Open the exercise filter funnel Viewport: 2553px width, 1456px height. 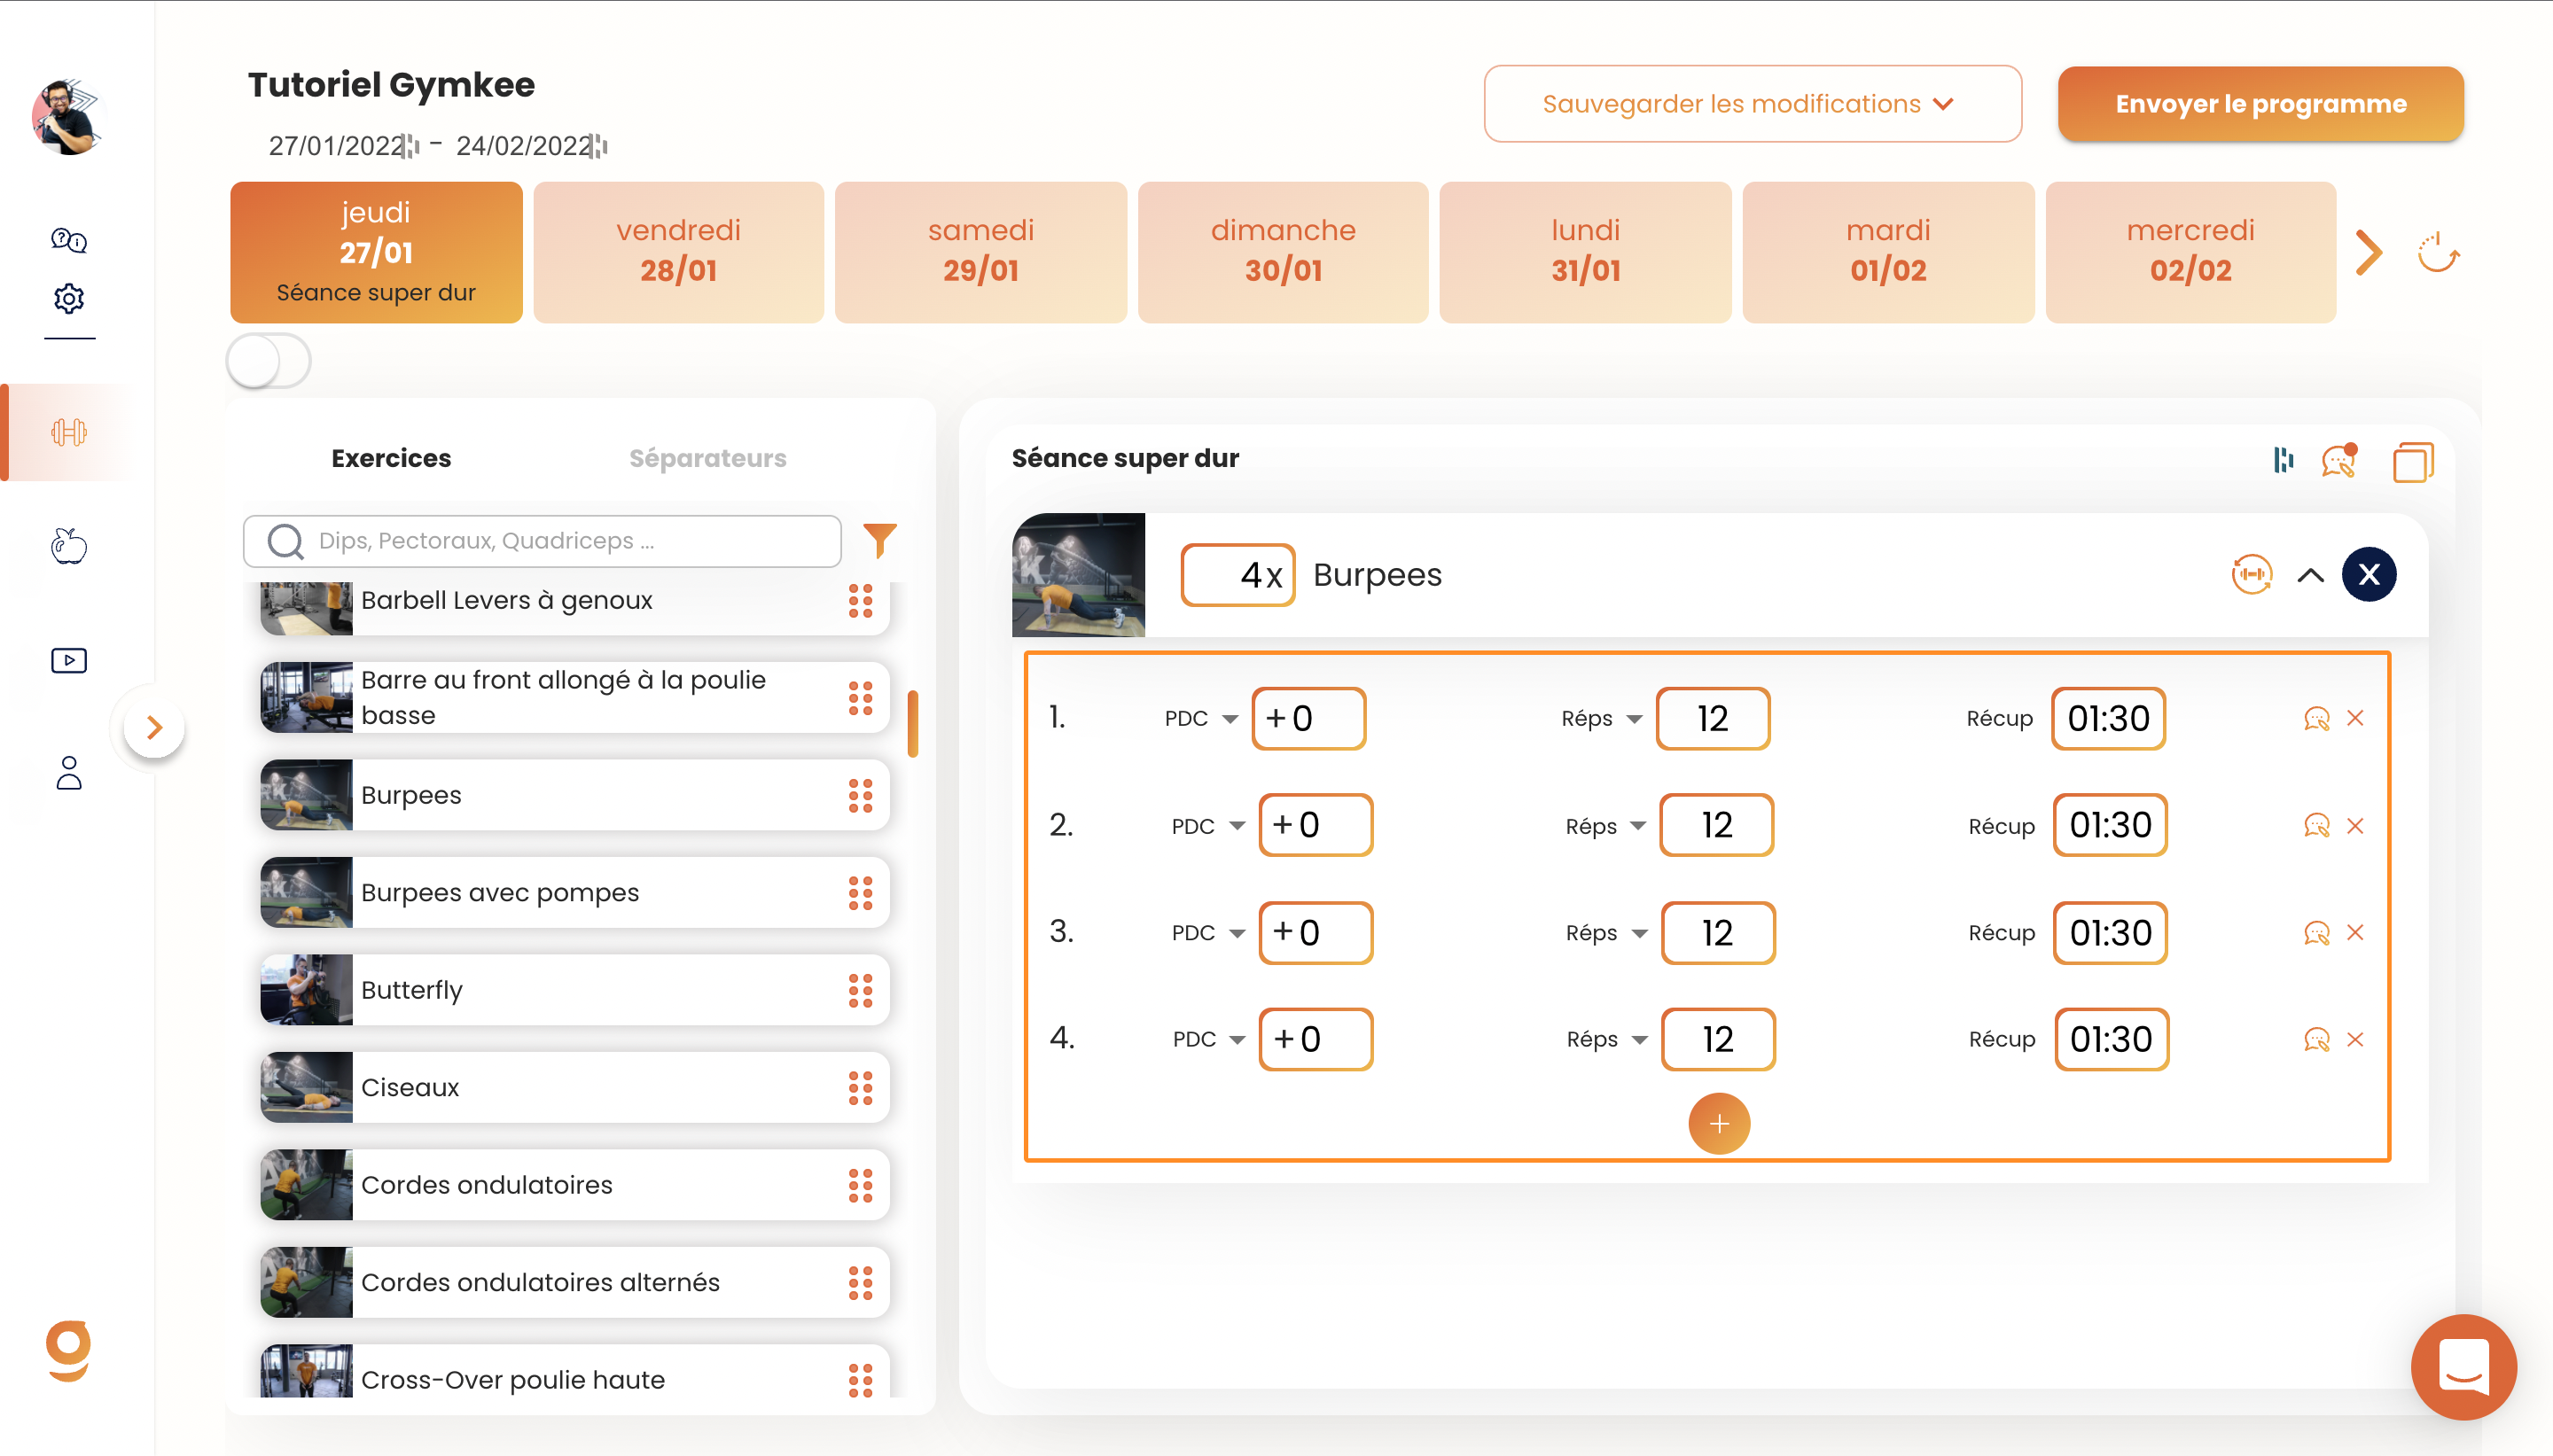tap(880, 539)
